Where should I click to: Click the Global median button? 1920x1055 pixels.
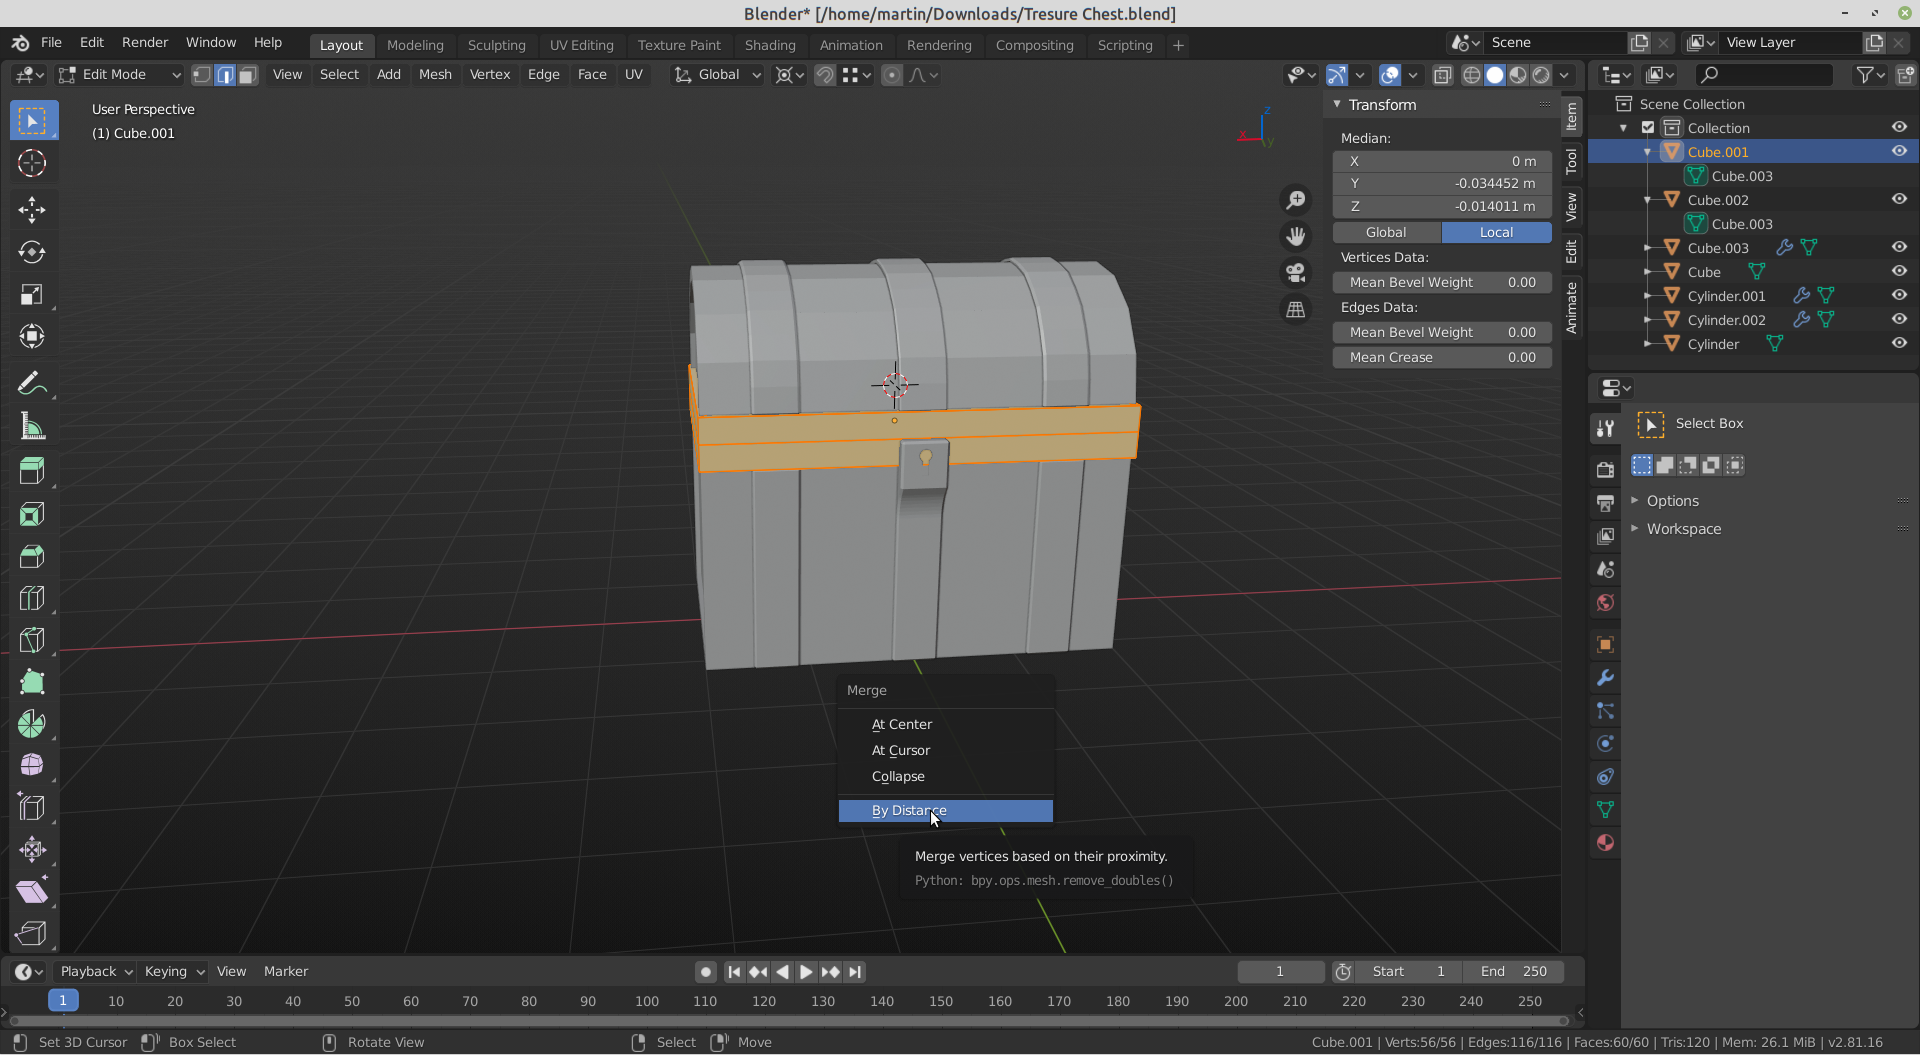click(1386, 232)
